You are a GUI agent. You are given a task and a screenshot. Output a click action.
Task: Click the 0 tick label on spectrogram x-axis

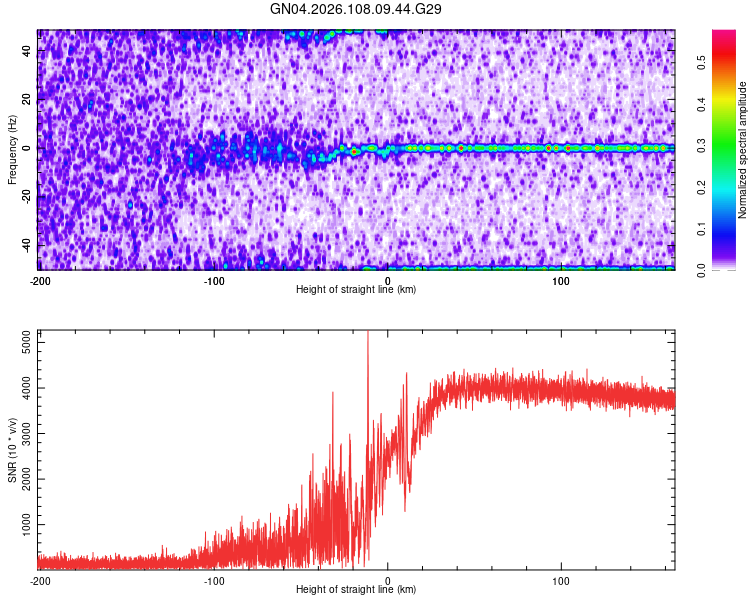tap(387, 281)
